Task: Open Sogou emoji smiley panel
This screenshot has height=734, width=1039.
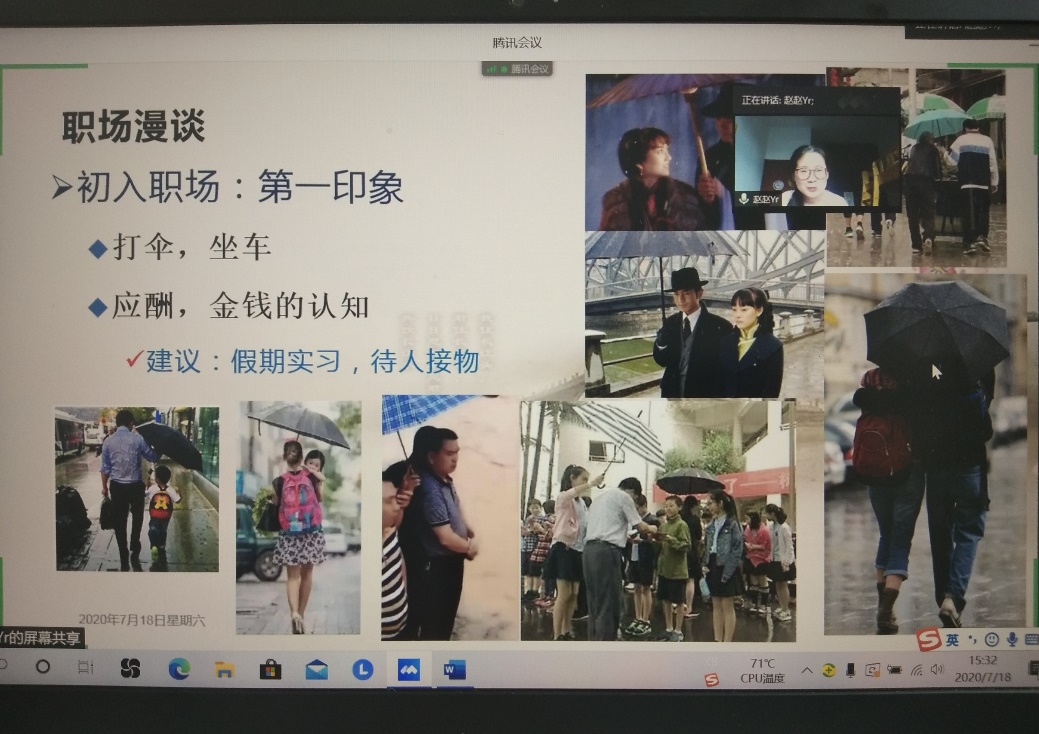Action: [992, 639]
